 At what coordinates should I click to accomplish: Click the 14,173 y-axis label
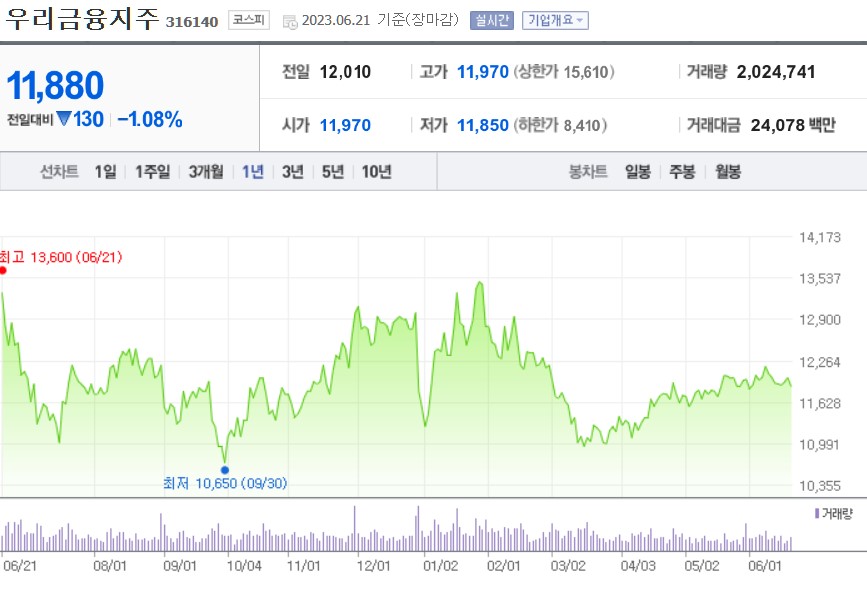click(x=819, y=237)
